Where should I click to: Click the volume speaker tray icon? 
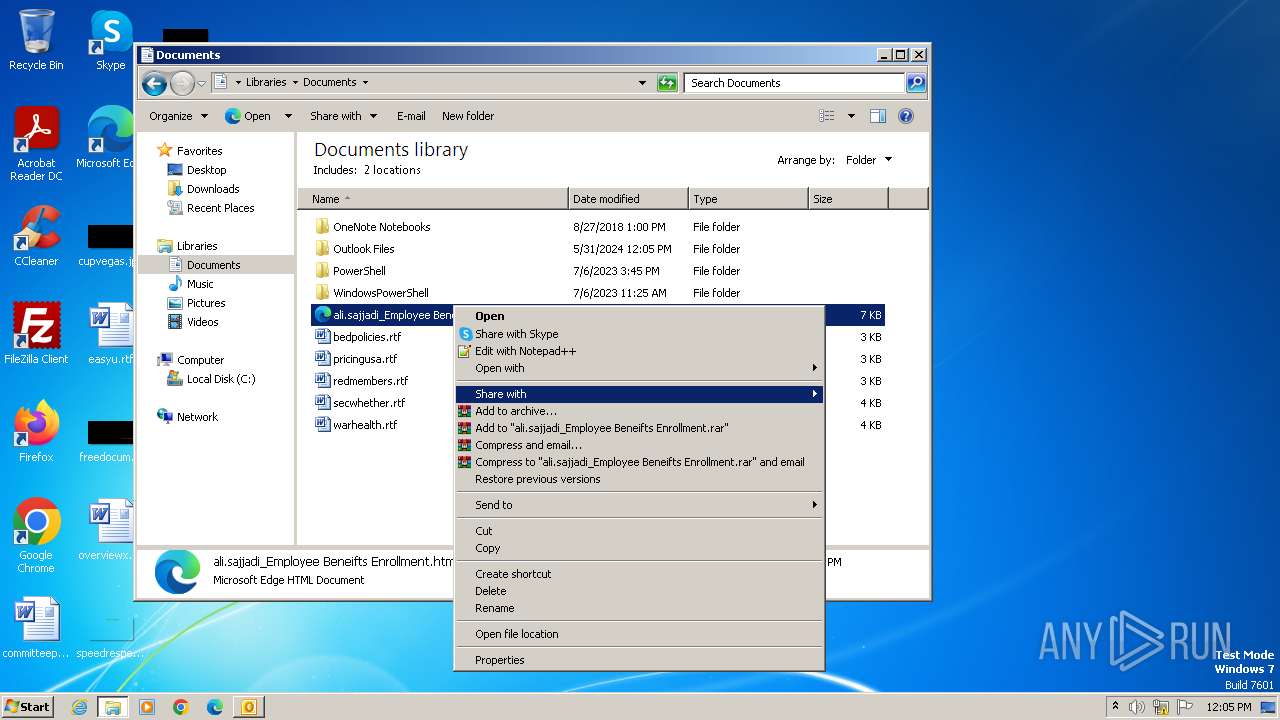1137,707
